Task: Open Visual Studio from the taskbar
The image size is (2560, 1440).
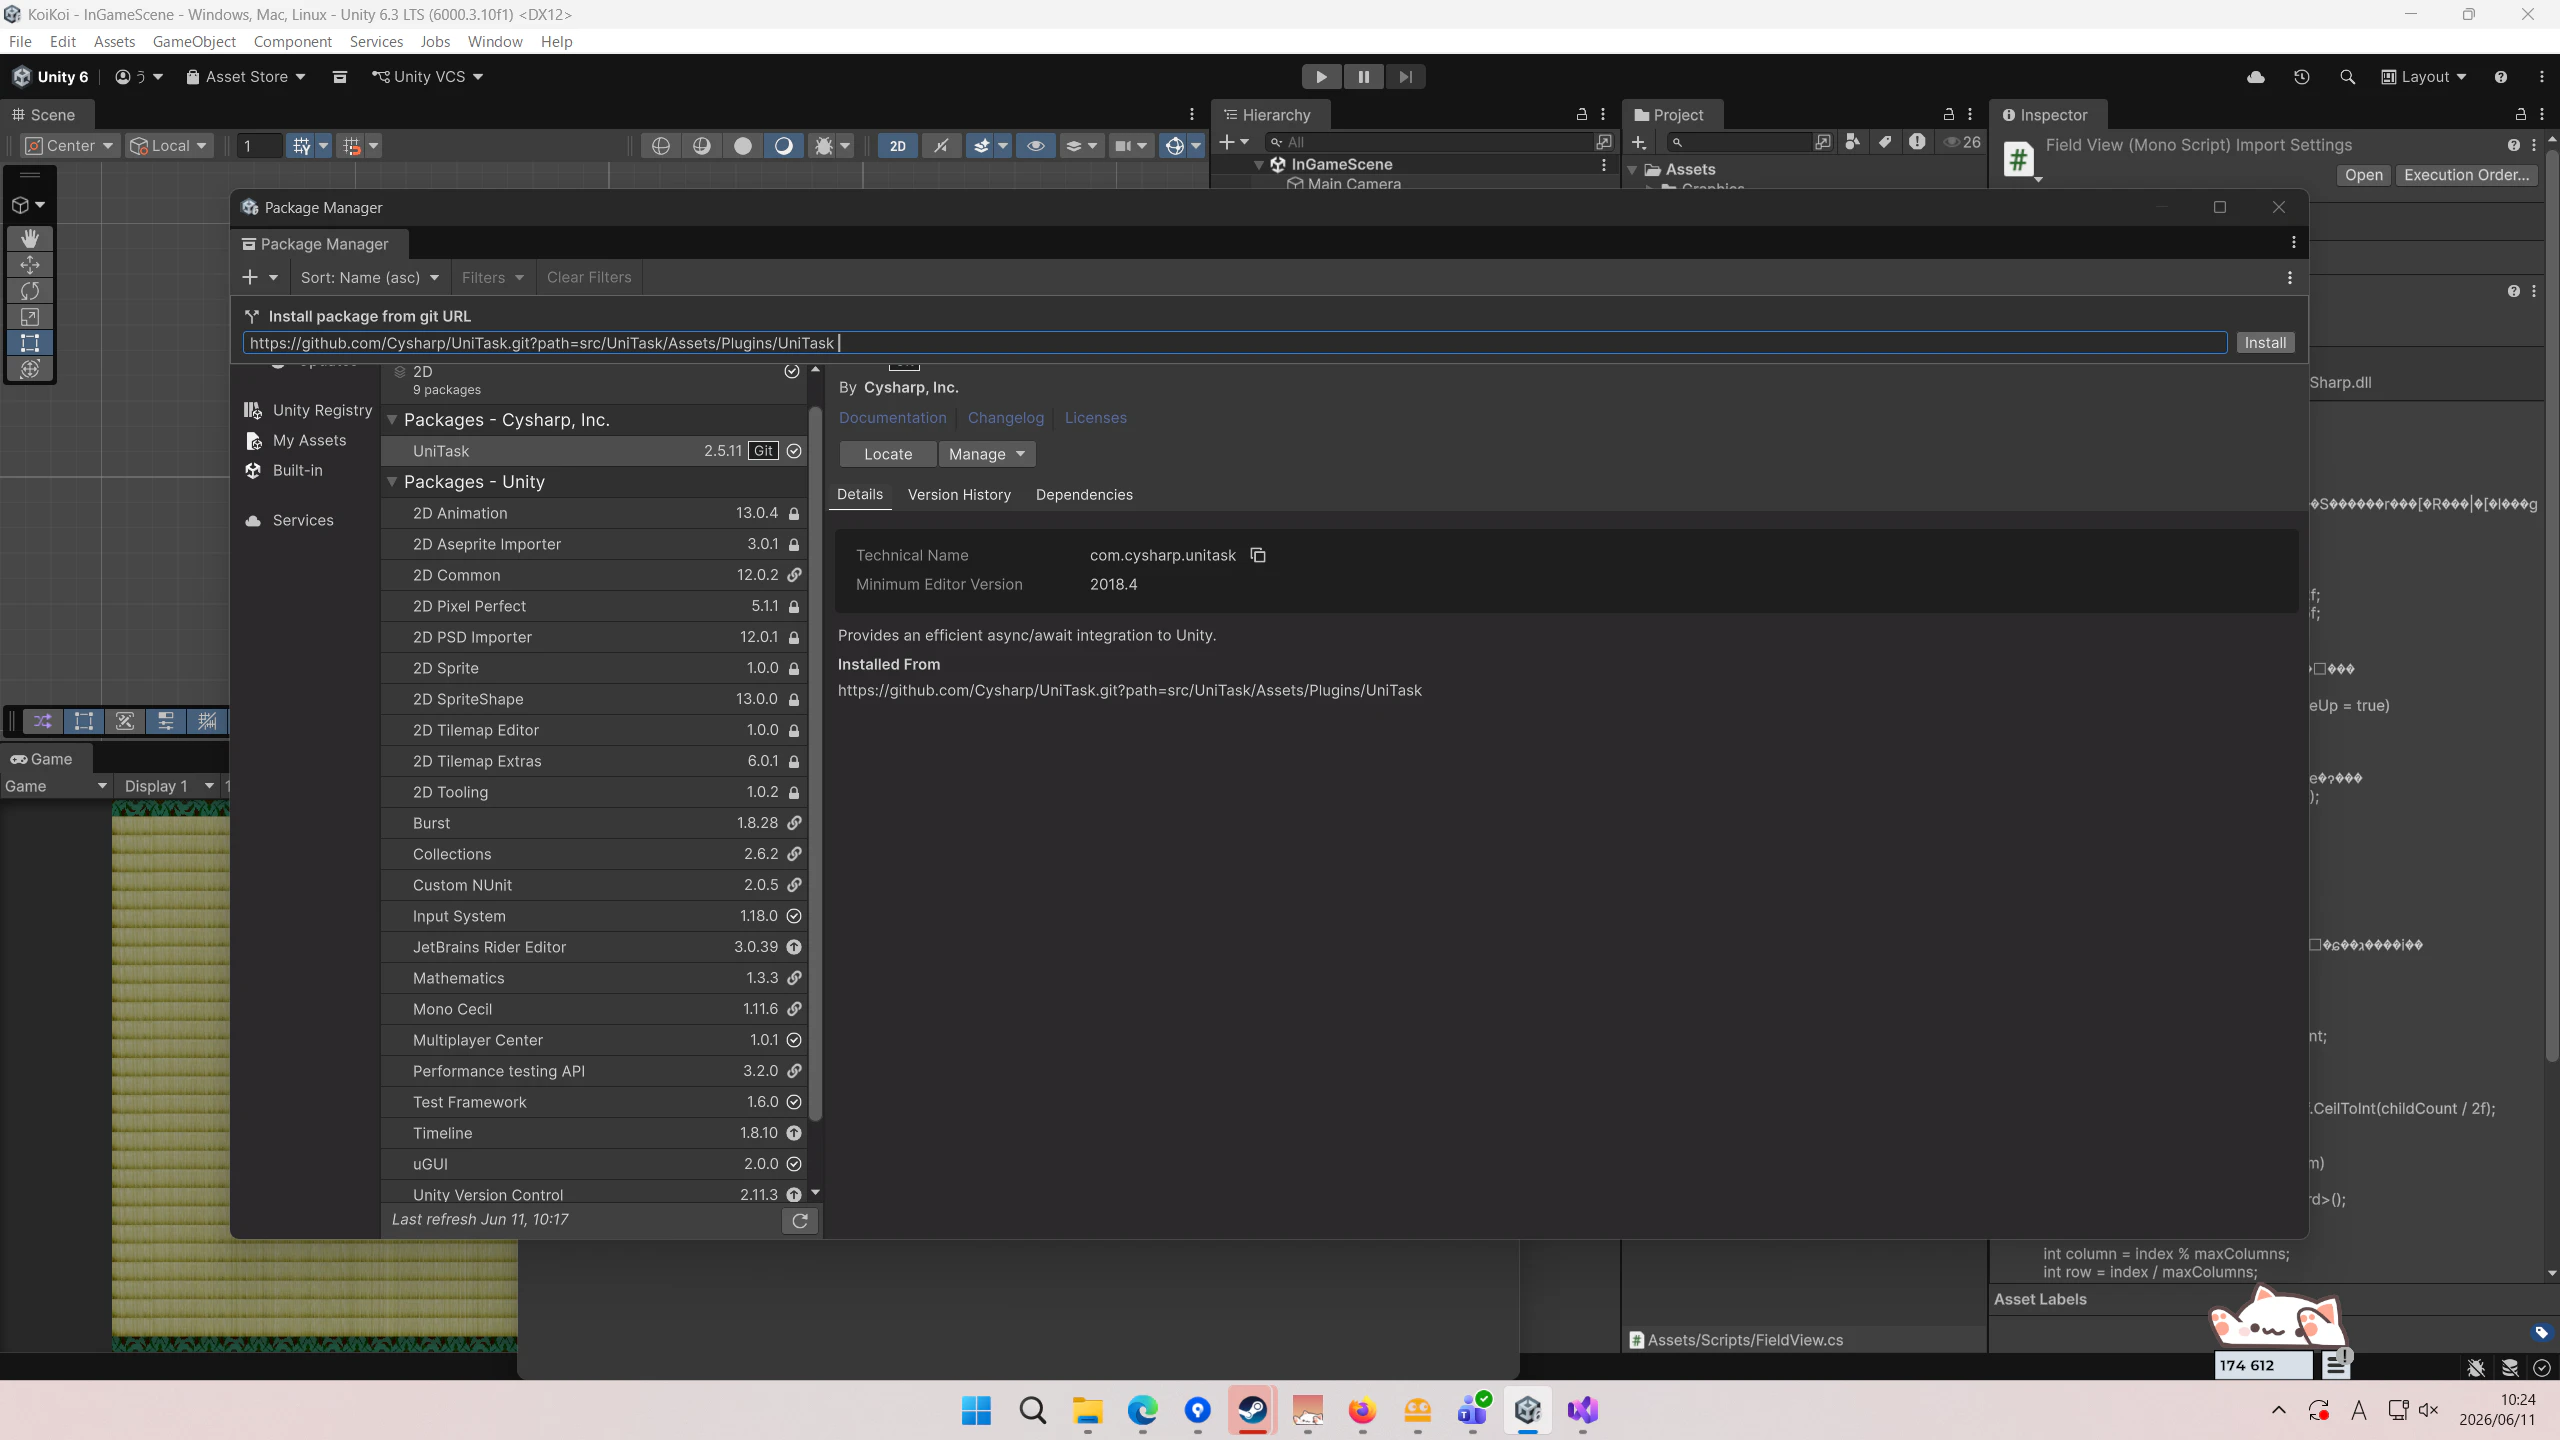Action: click(1582, 1411)
